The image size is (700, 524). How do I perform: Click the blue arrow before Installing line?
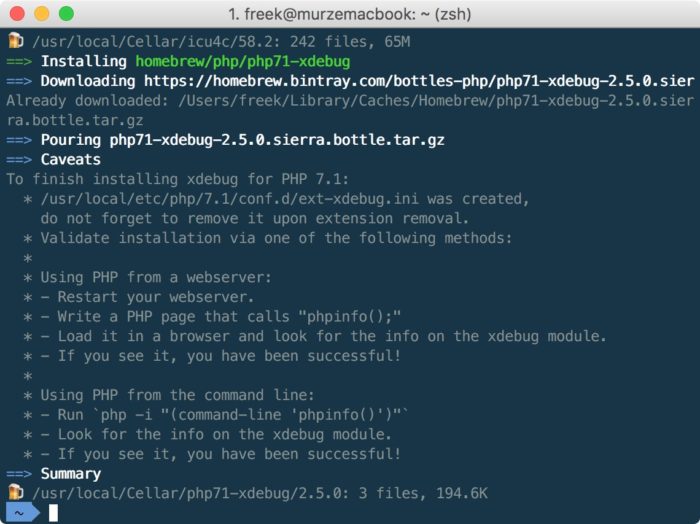point(19,61)
